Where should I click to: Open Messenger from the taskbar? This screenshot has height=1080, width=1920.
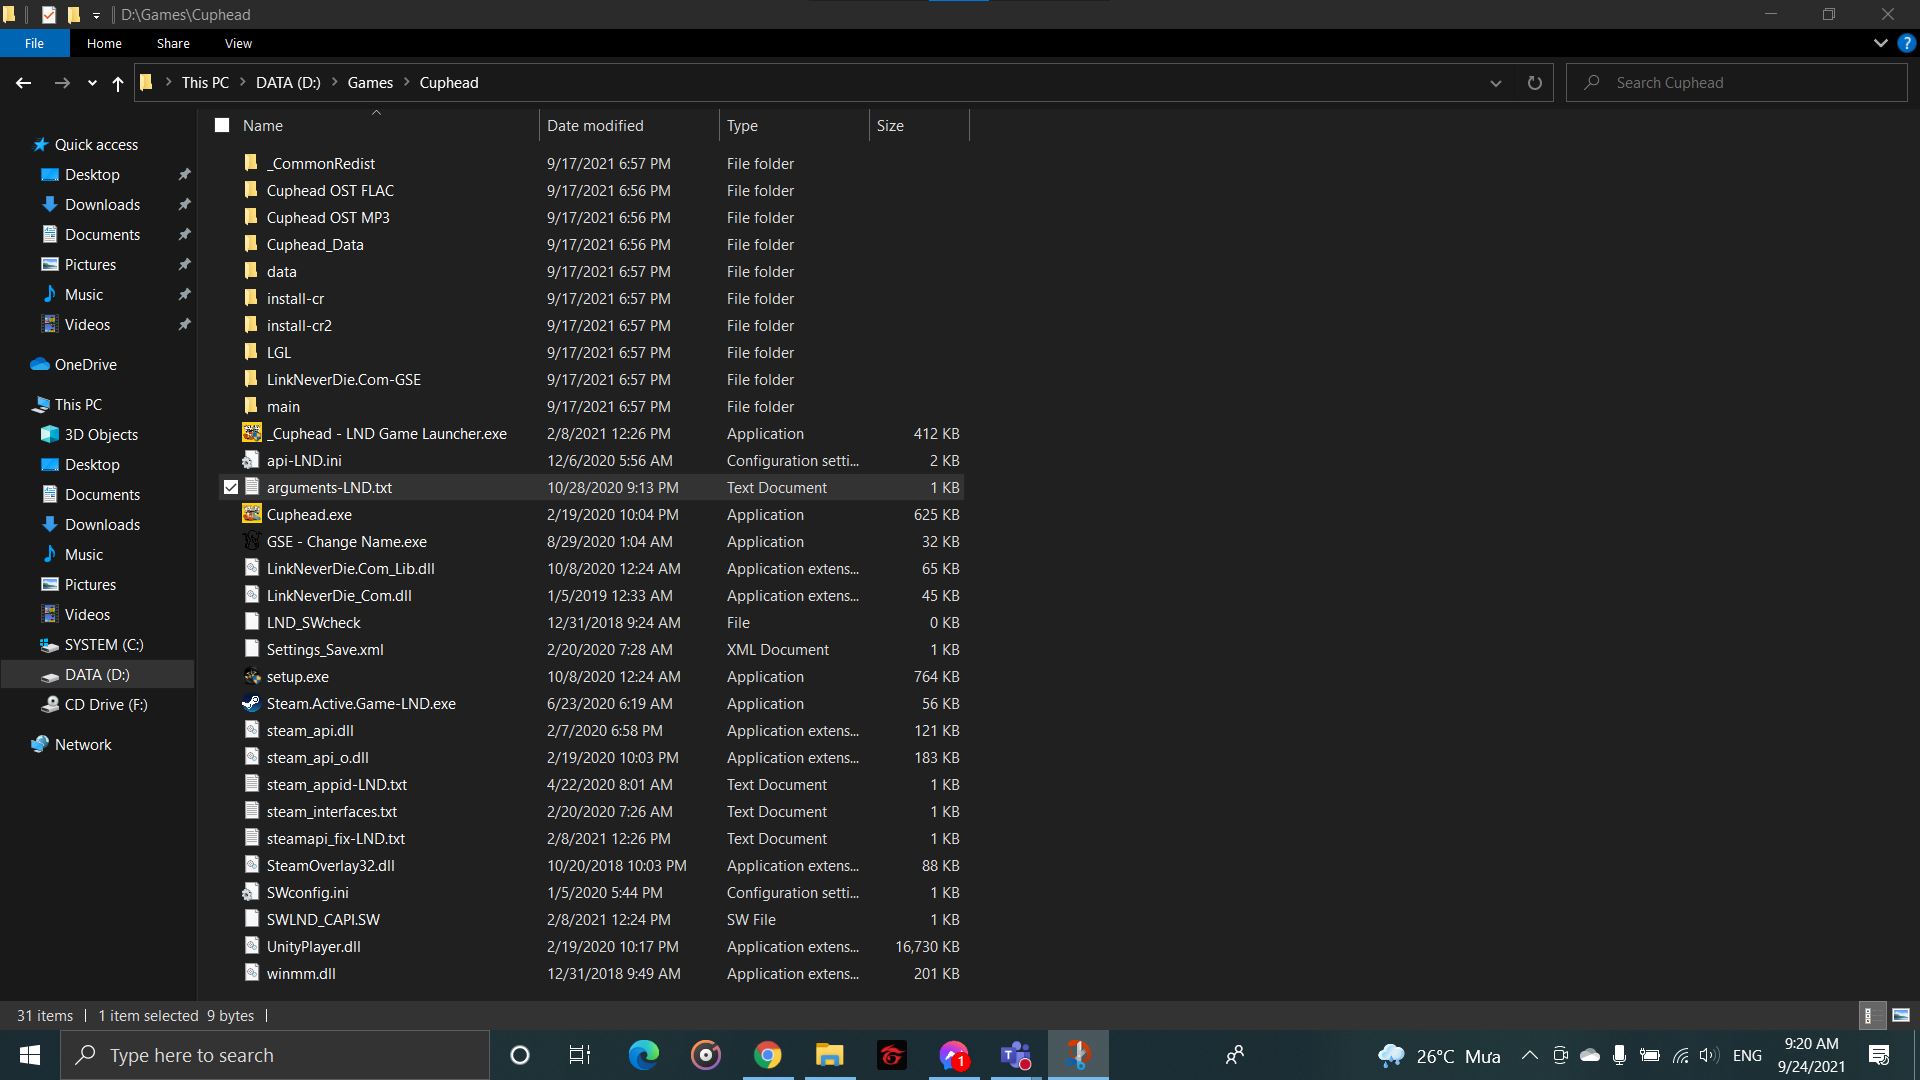click(x=952, y=1054)
